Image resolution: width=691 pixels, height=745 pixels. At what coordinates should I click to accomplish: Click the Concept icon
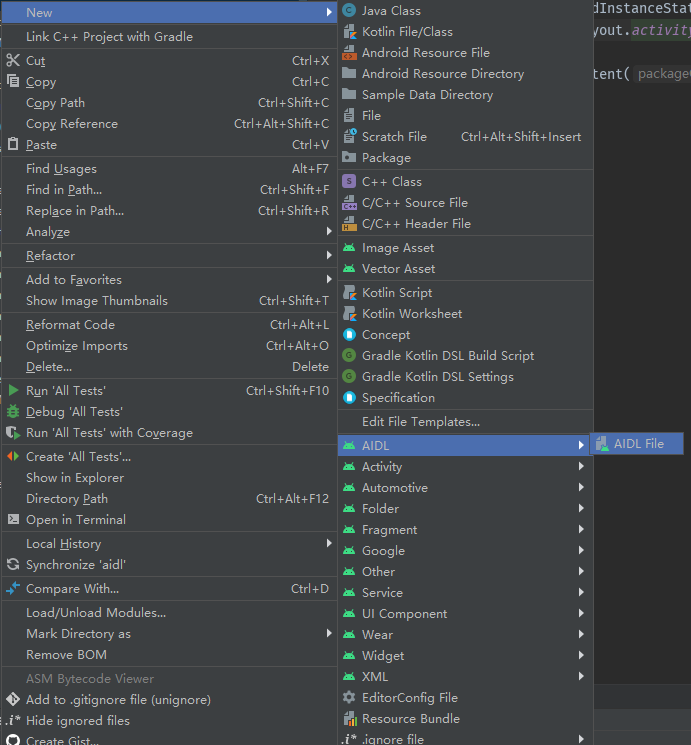tap(349, 334)
